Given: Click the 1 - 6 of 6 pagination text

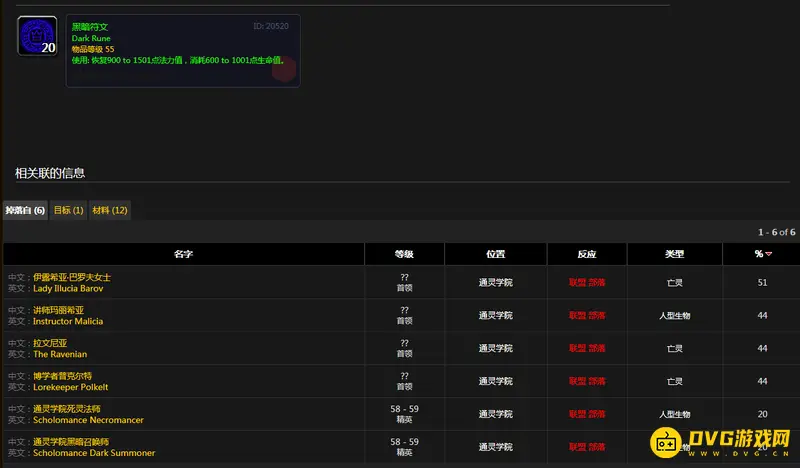Looking at the screenshot, I should [776, 232].
